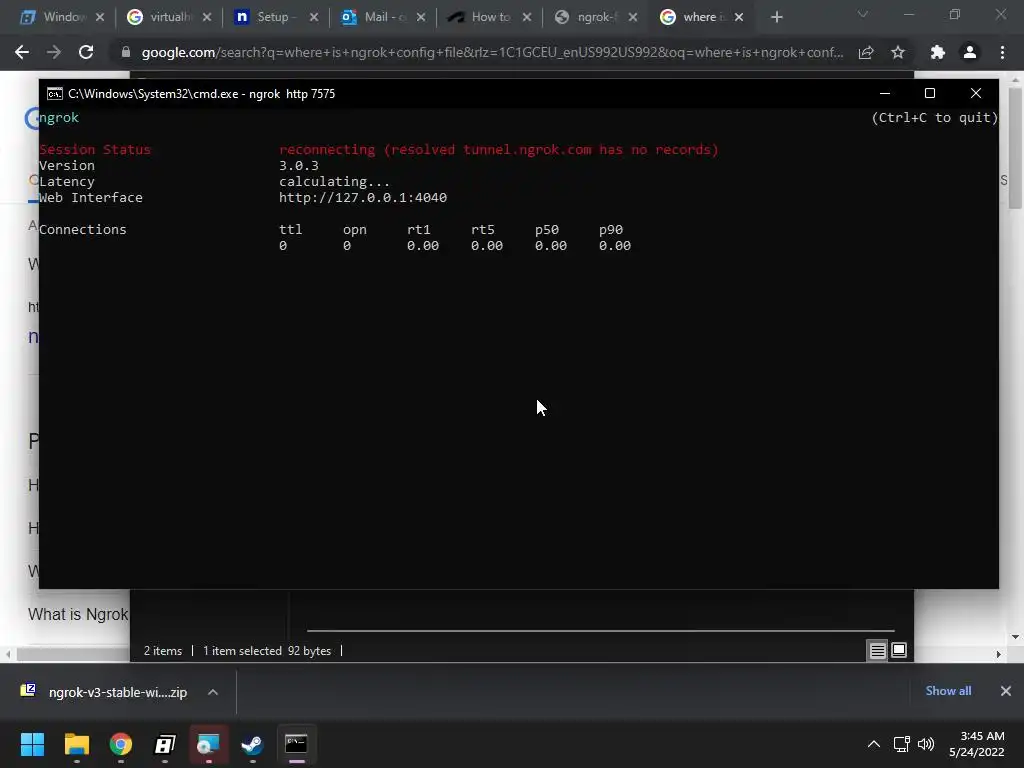Open the network tray icon
The image size is (1024, 768).
point(902,744)
